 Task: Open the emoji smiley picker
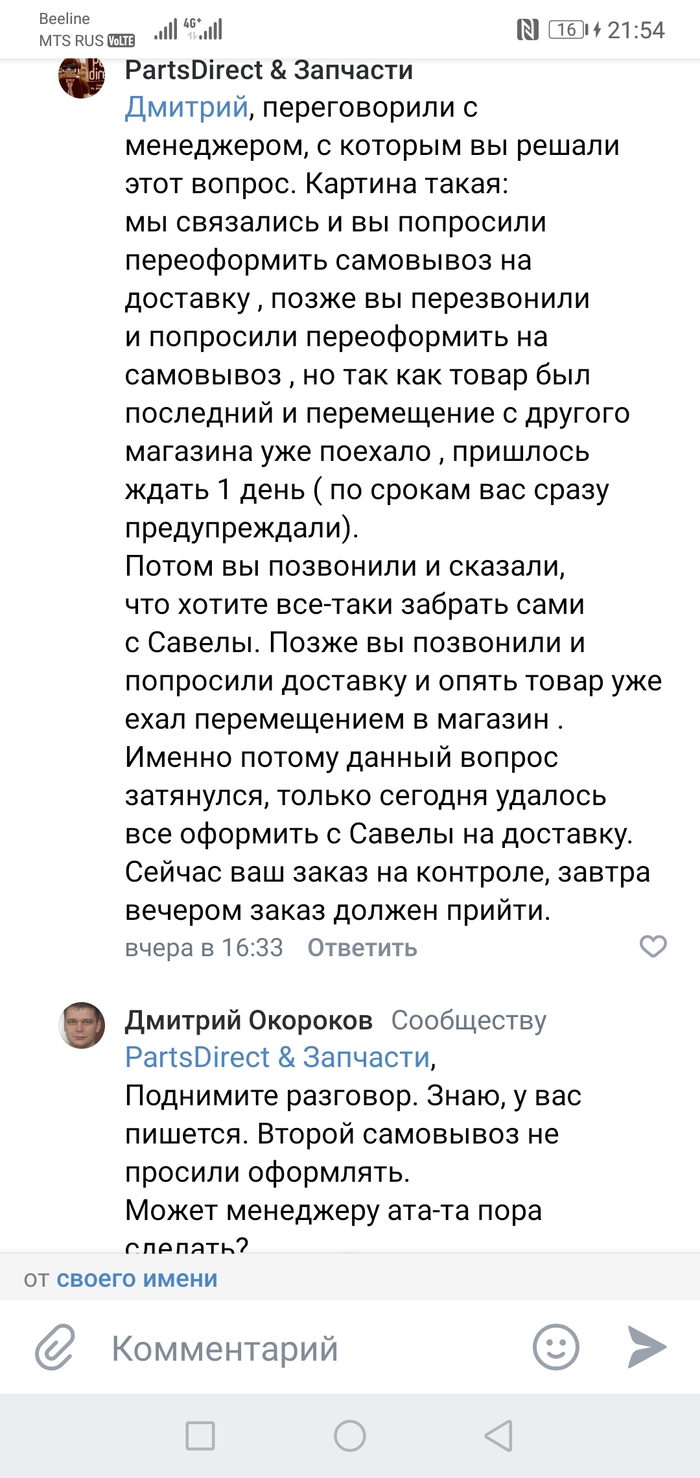tap(555, 1348)
